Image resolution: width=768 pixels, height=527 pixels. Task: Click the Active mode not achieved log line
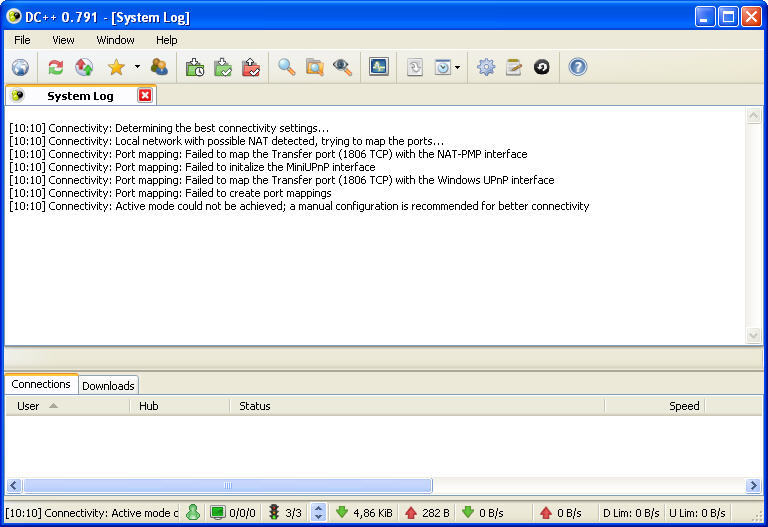(299, 206)
